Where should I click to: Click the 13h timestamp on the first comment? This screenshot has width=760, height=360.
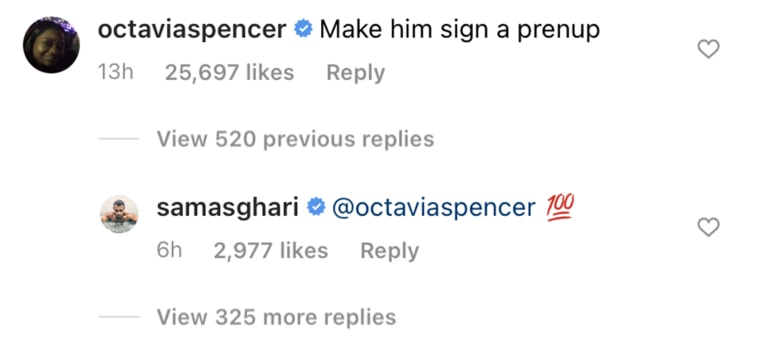tap(115, 73)
